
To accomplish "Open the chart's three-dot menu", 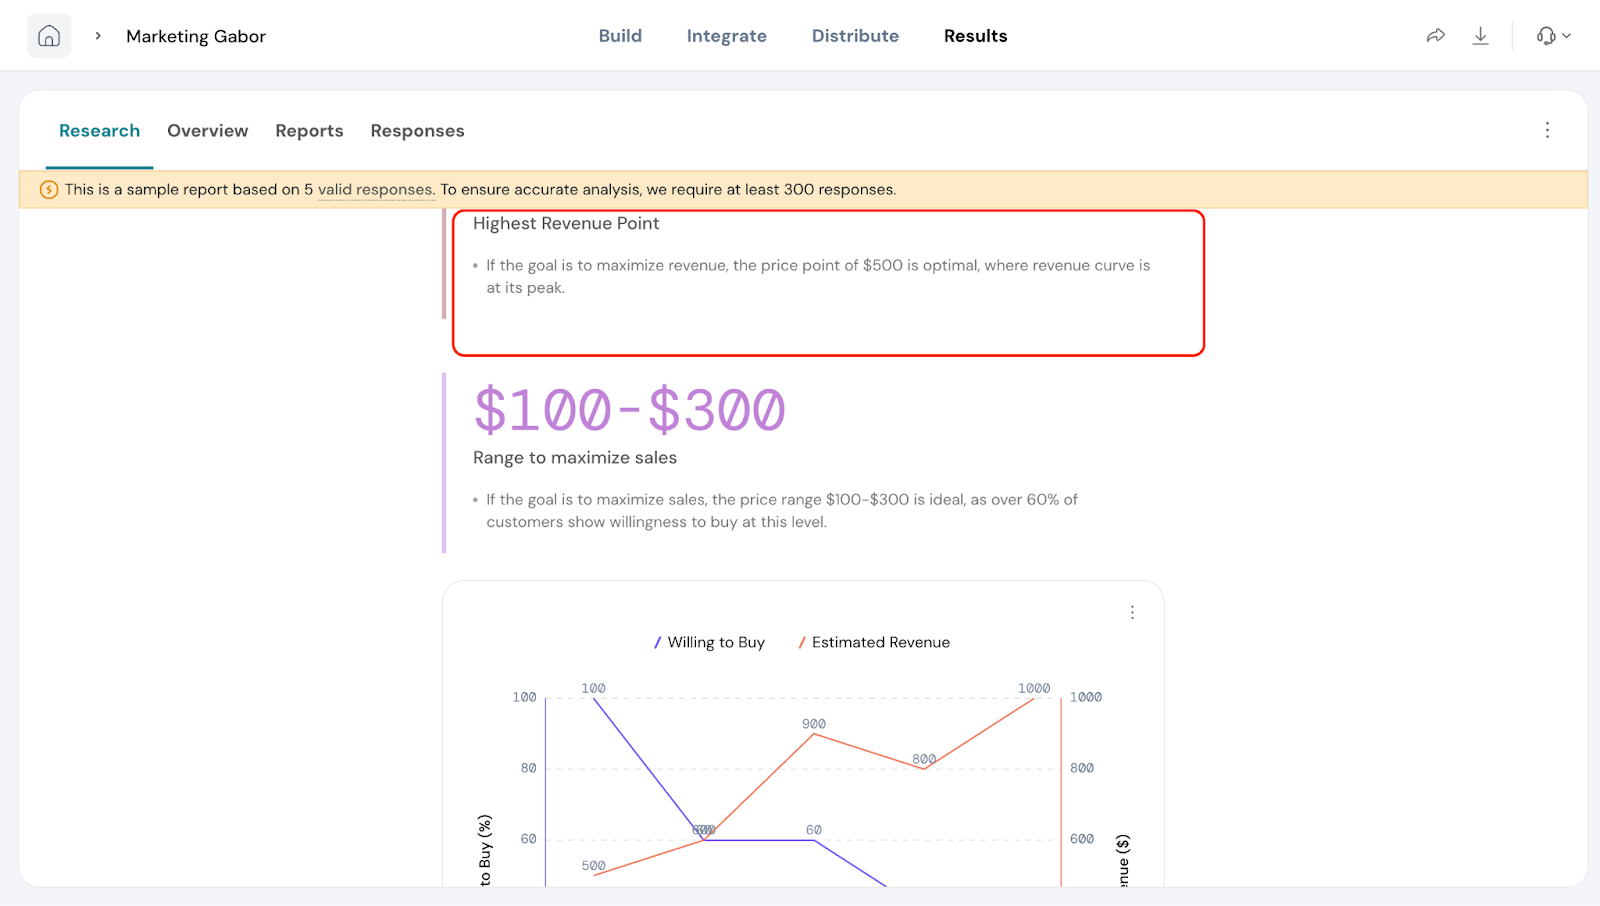I will point(1132,612).
